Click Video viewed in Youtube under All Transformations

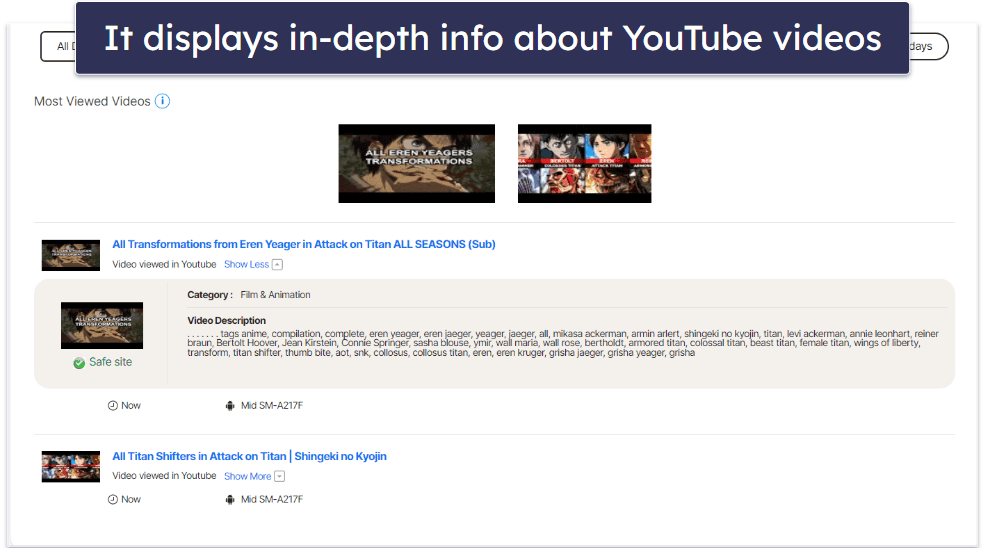(164, 265)
